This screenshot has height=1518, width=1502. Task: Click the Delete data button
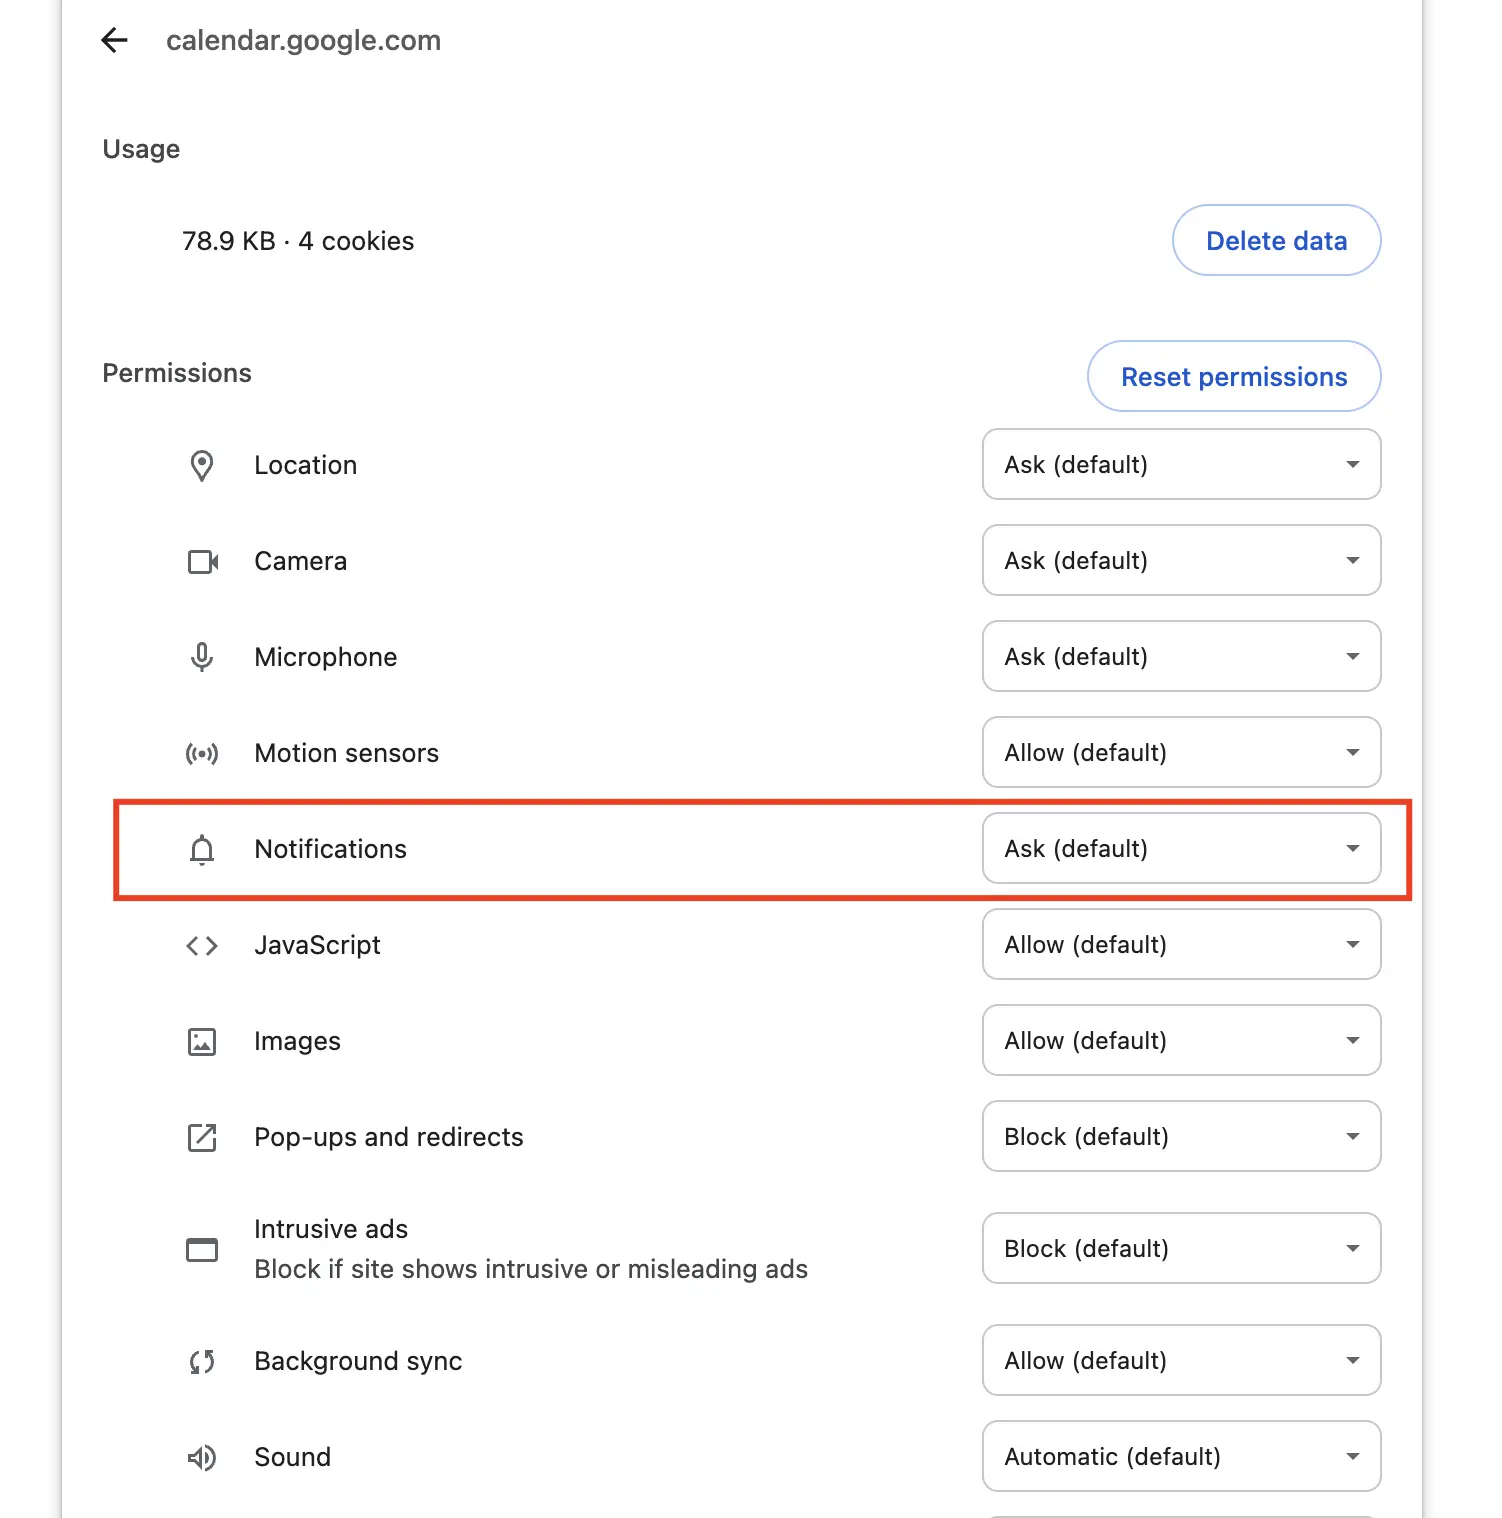tap(1275, 240)
